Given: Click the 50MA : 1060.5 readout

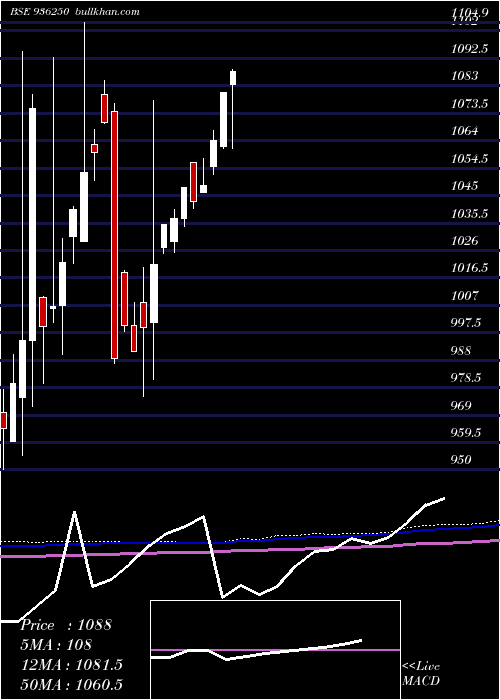Looking at the screenshot, I should pos(71,684).
